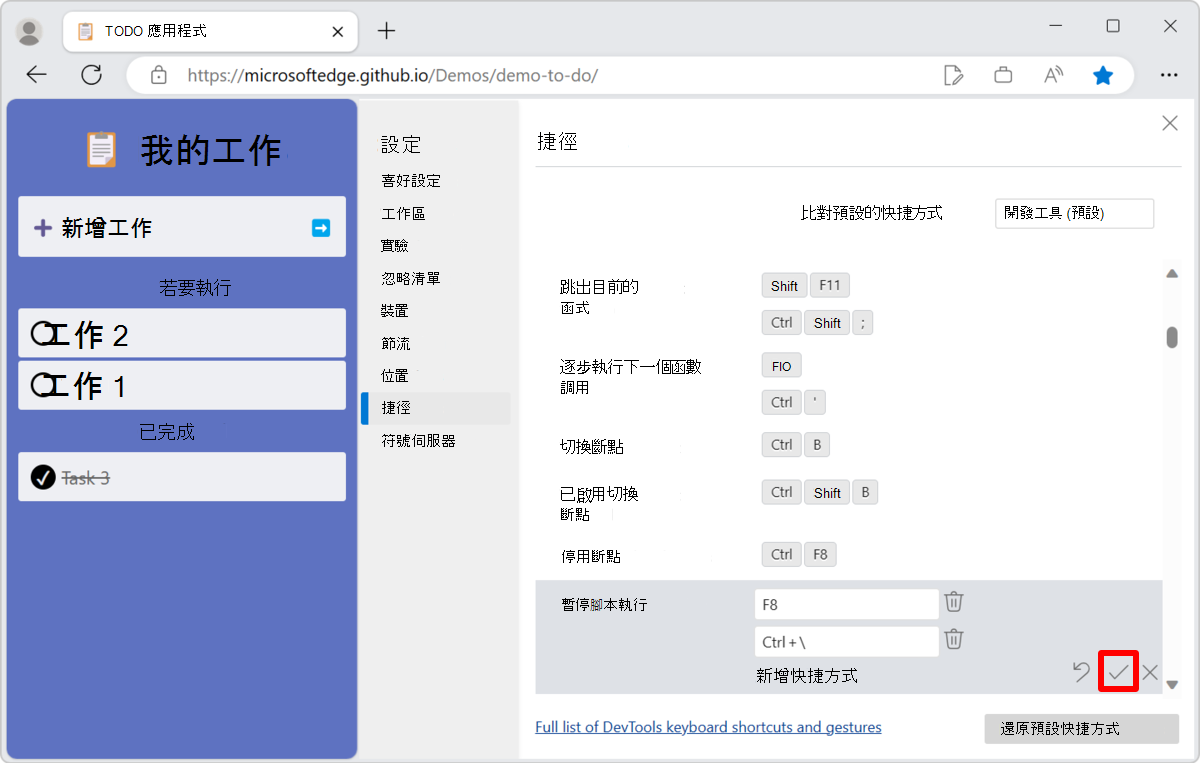Open the 開發工具 (預設) preset selector
The image size is (1200, 763).
pyautogui.click(x=1074, y=213)
